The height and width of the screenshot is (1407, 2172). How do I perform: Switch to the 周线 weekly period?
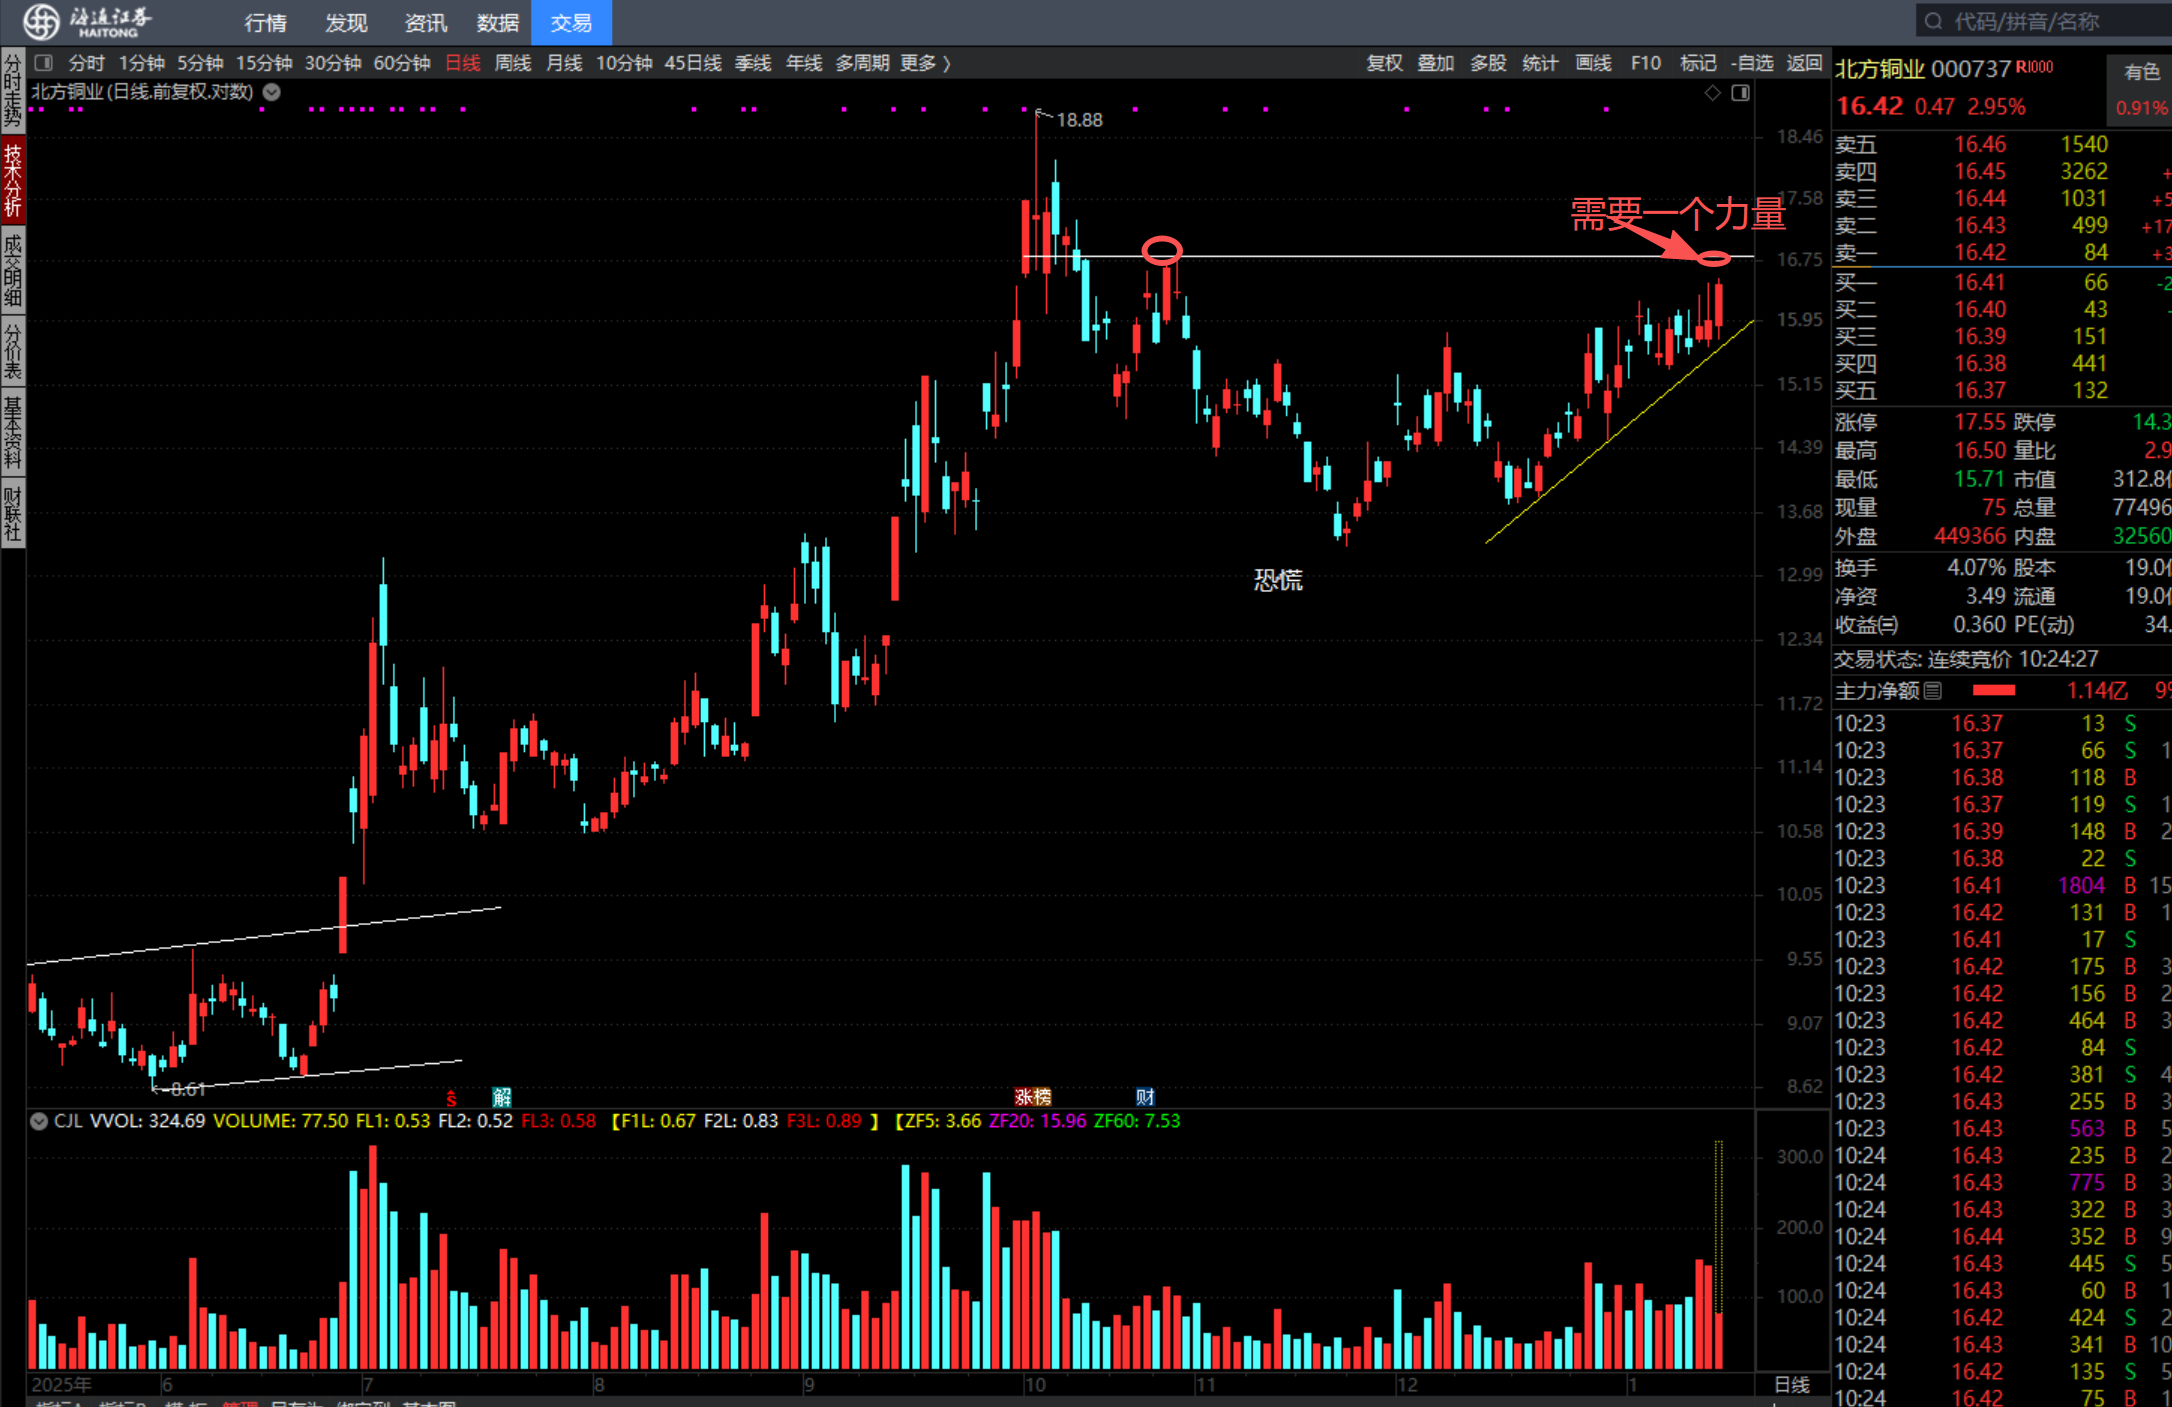[513, 63]
